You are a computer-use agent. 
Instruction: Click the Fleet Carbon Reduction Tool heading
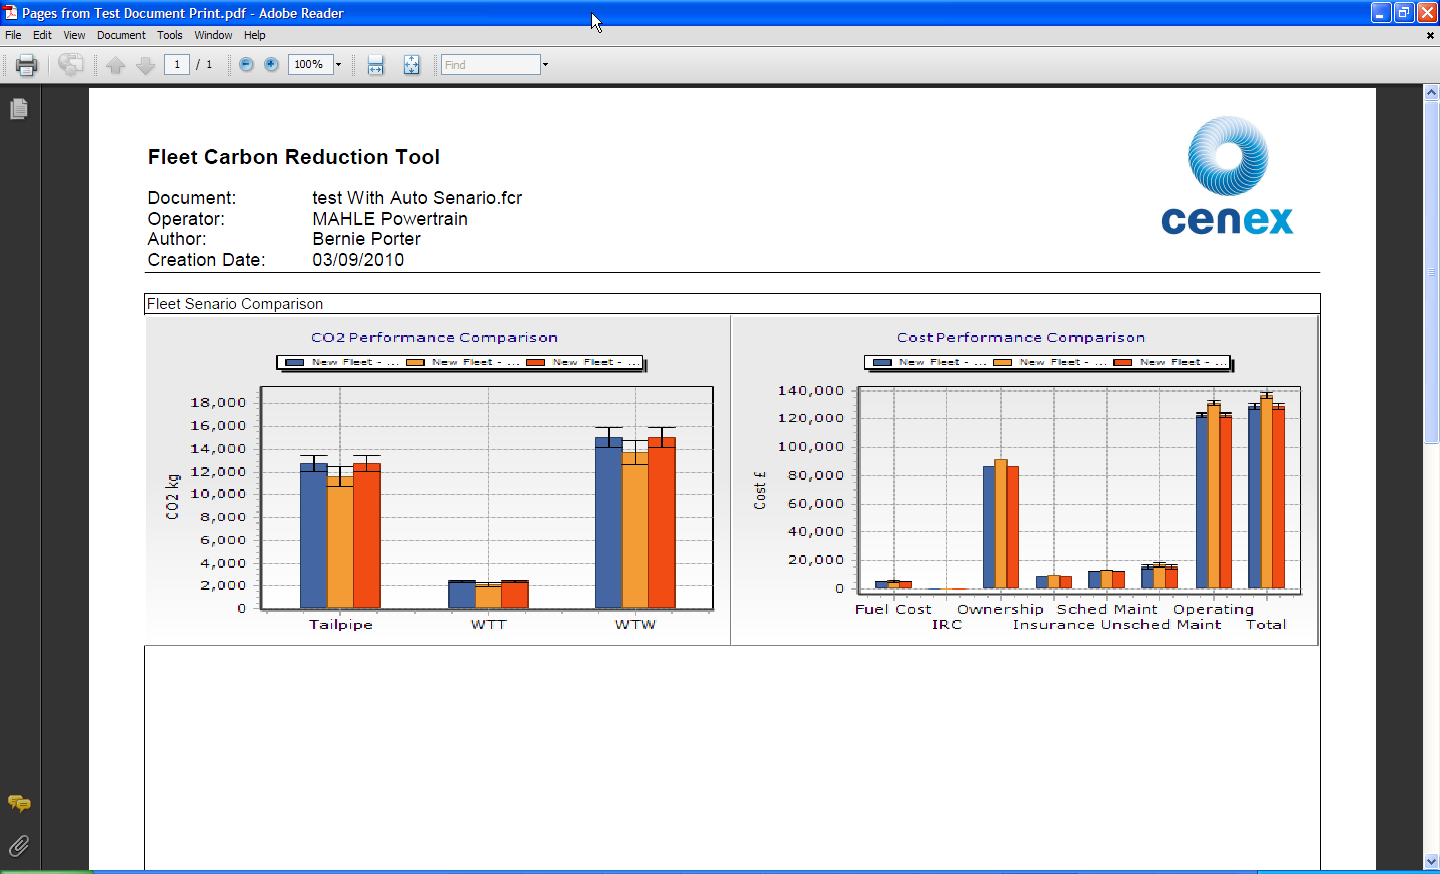(x=294, y=157)
